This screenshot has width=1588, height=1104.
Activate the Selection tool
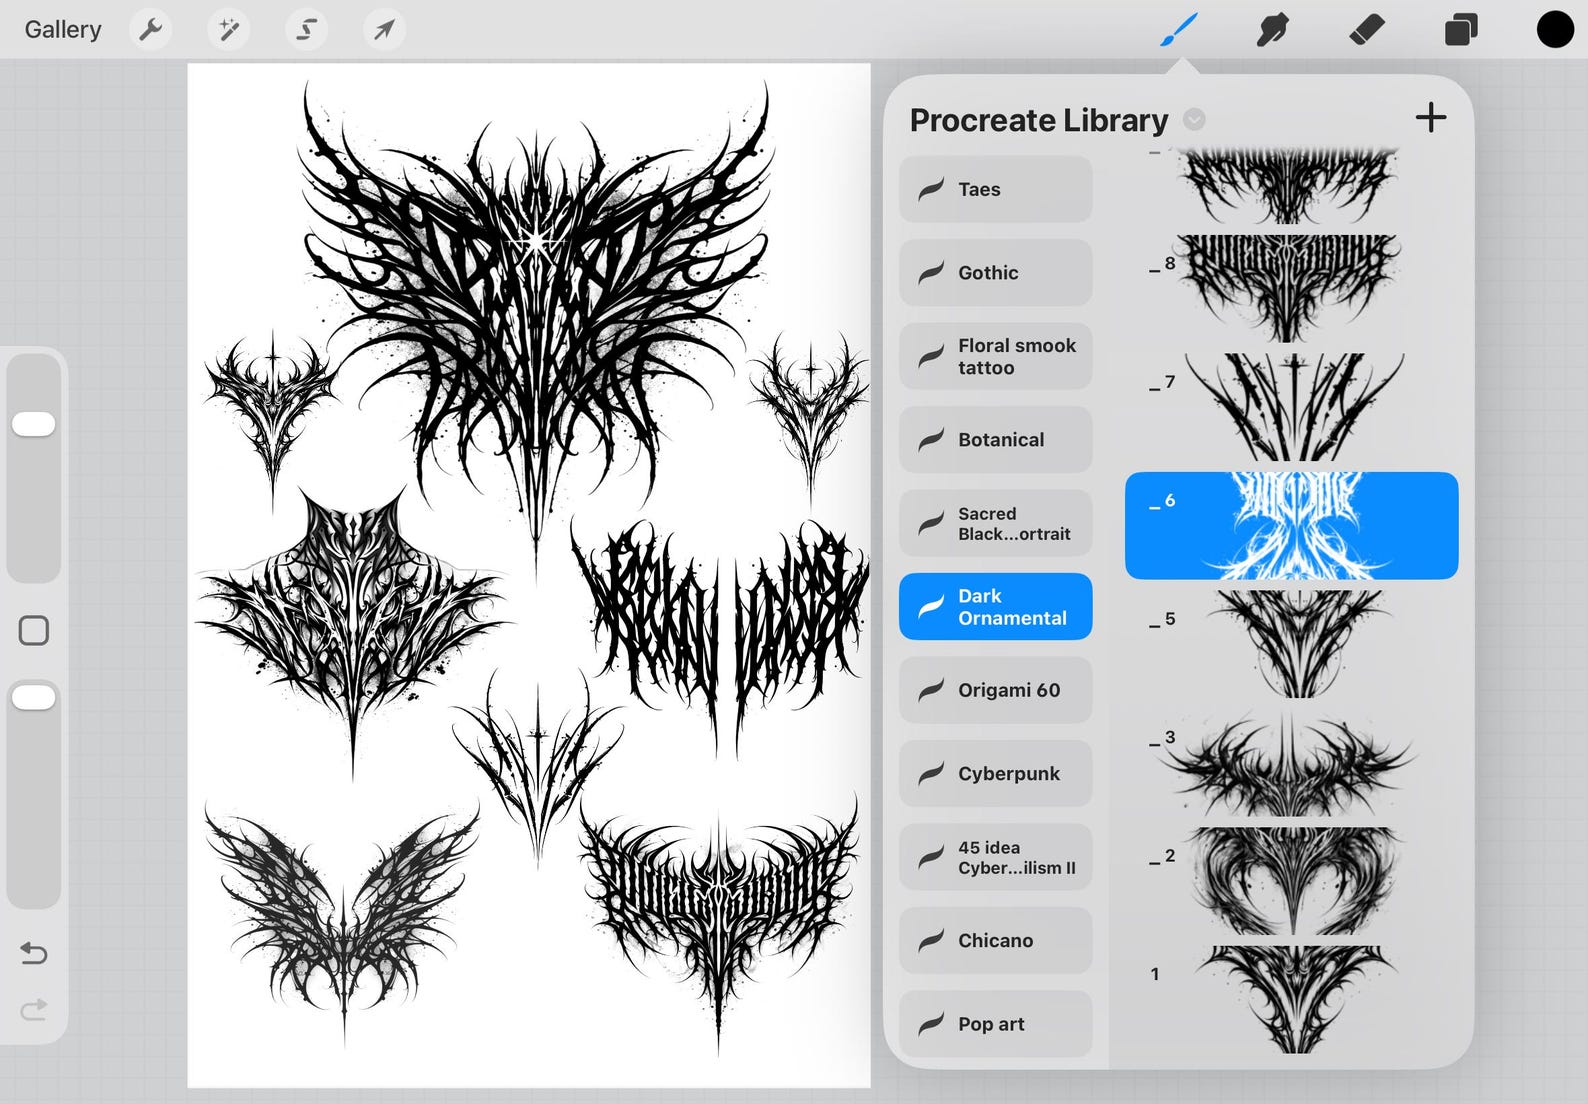click(x=306, y=30)
